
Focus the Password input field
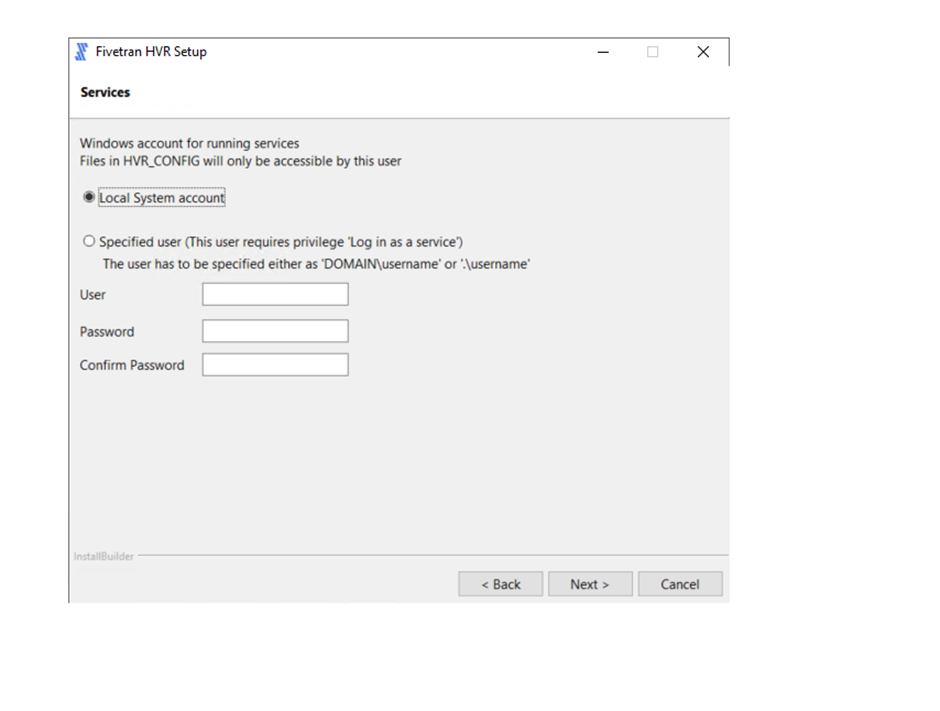275,331
